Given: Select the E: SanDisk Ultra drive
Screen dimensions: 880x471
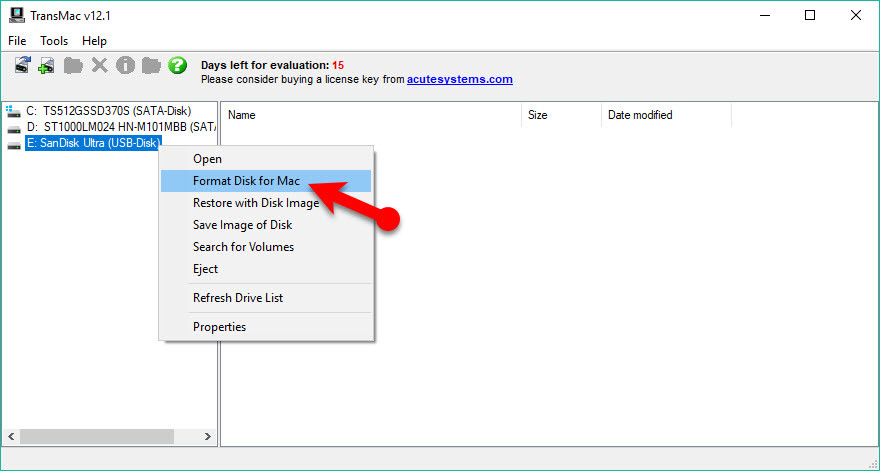Looking at the screenshot, I should click(93, 143).
